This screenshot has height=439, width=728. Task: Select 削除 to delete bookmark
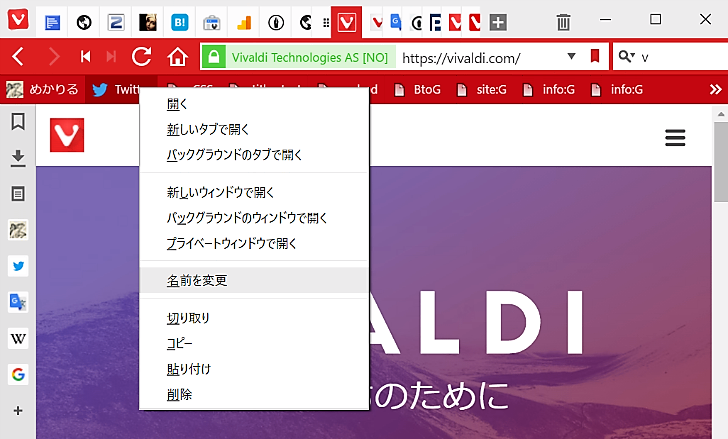coord(254,394)
